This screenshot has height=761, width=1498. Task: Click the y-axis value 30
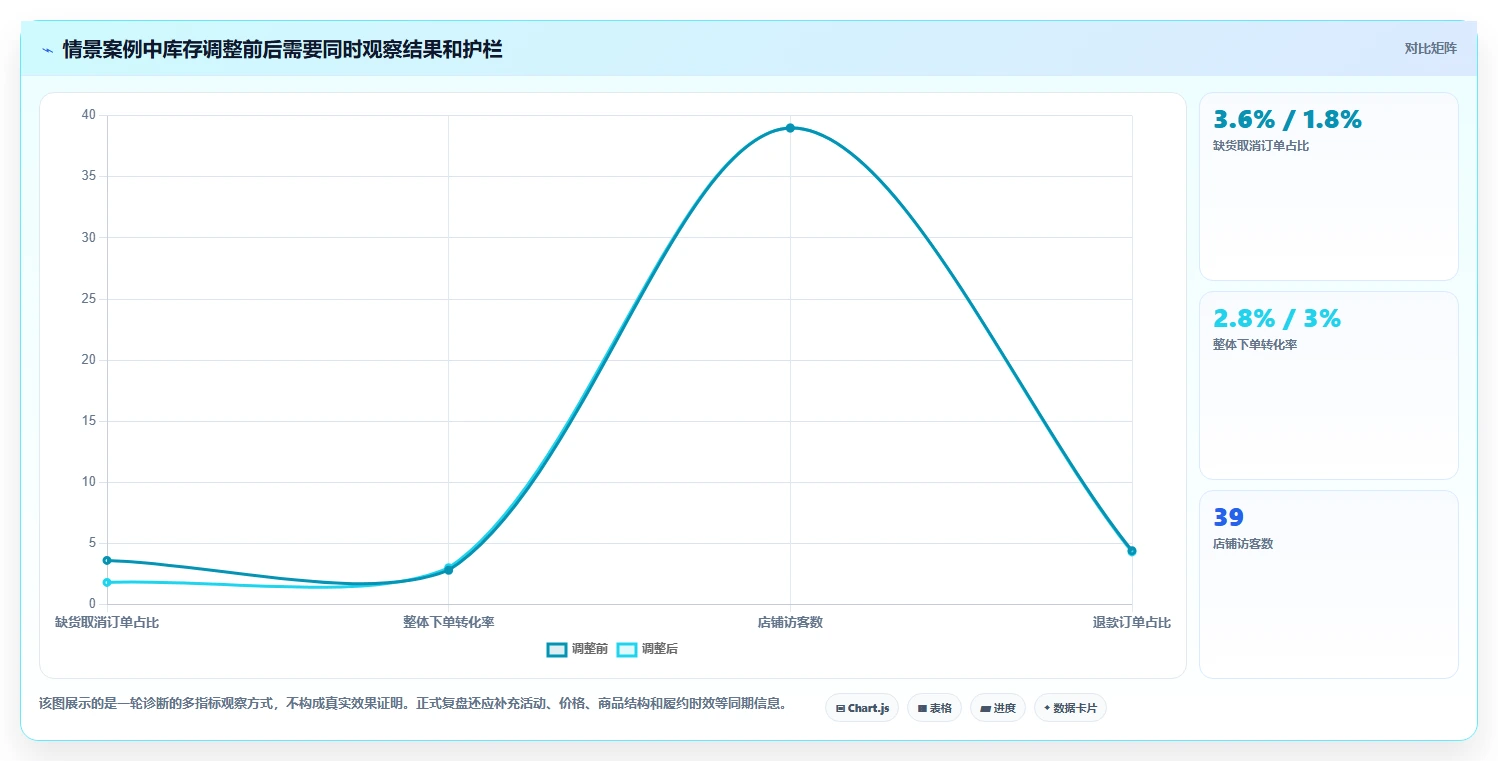point(89,237)
